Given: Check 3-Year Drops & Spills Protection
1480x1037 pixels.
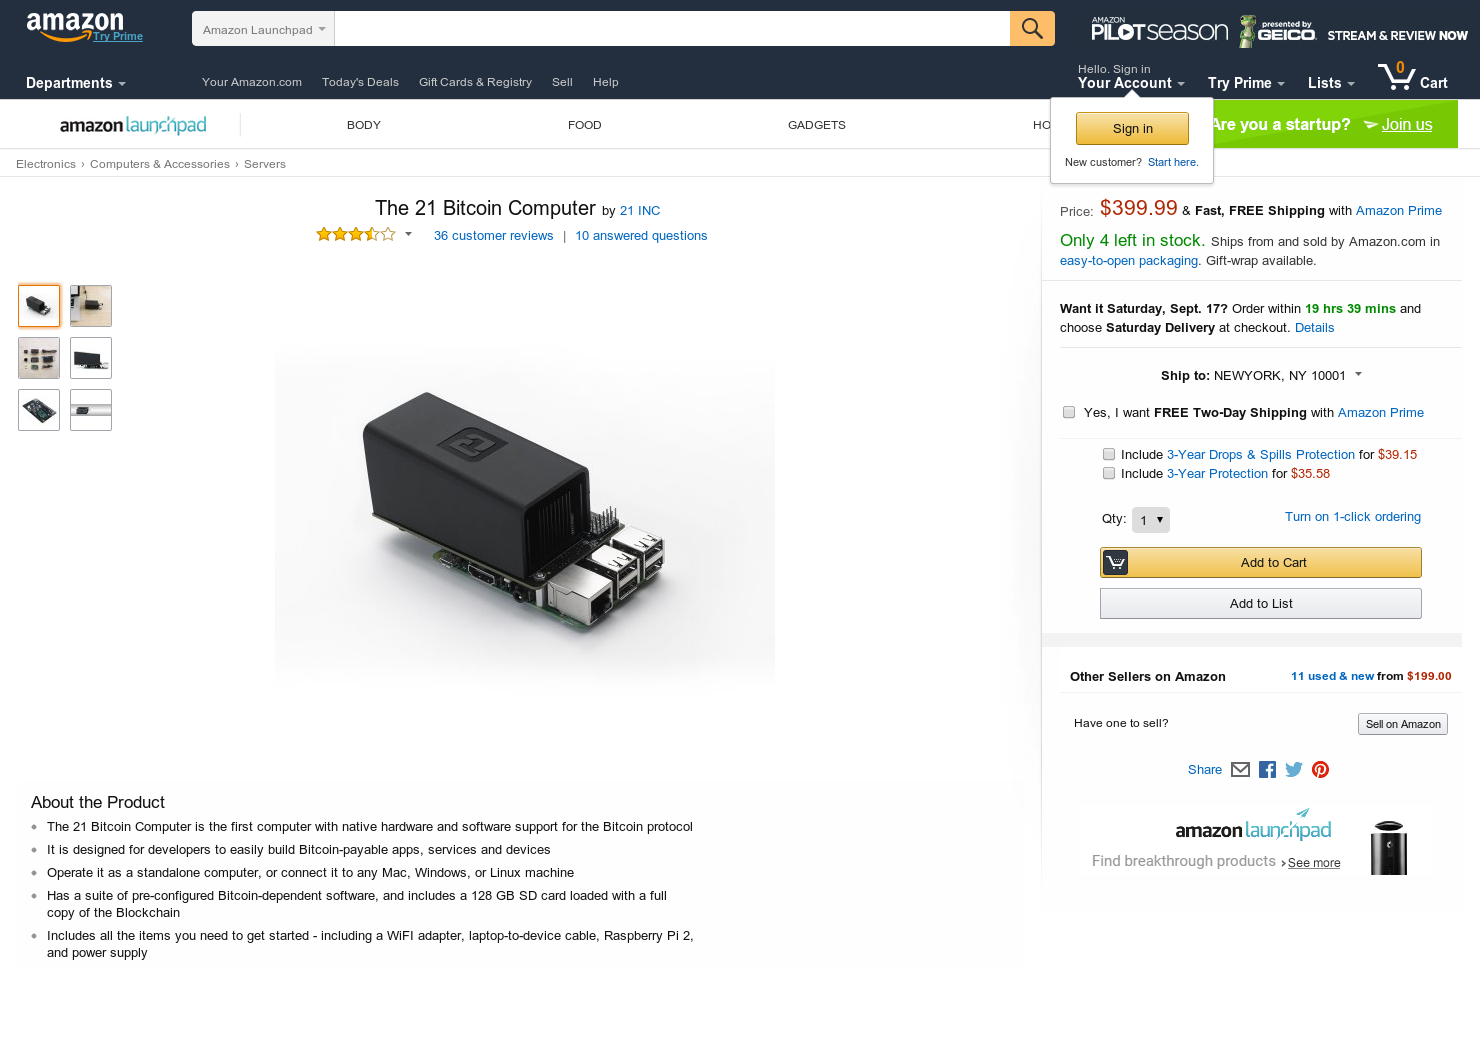Looking at the screenshot, I should 1109,454.
